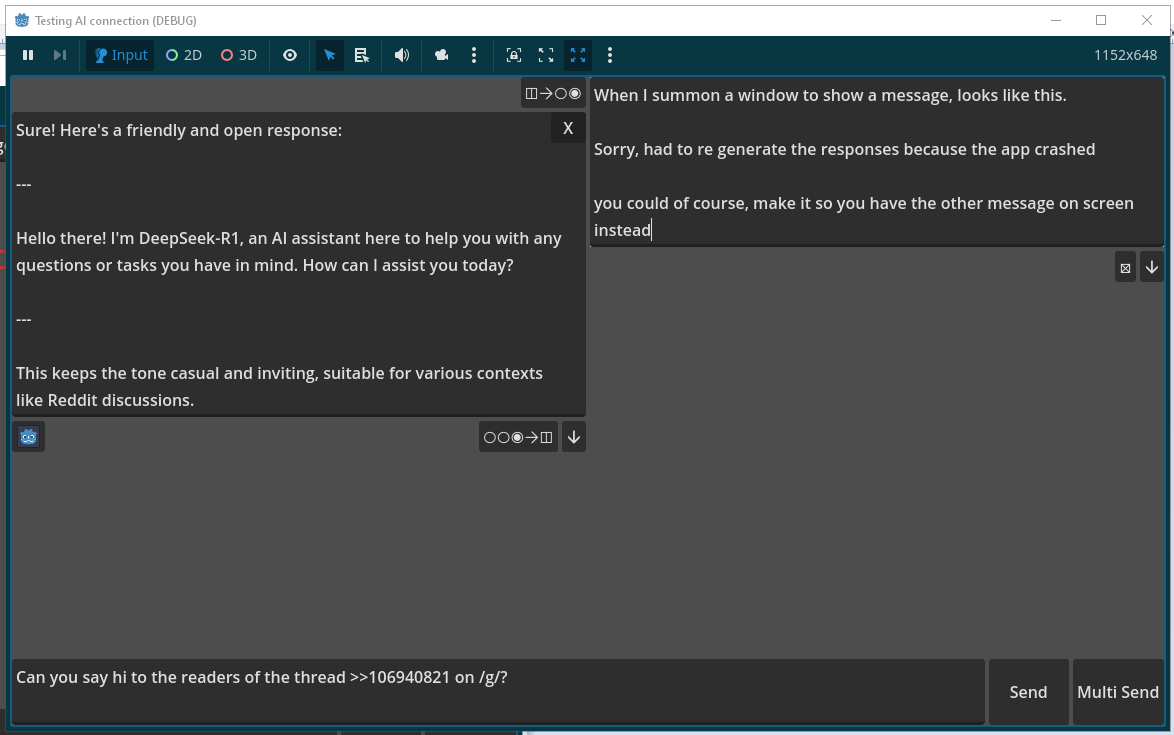Screen dimensions: 1174x735
Task: Maximize the Testing AI connection window
Action: tap(1101, 20)
